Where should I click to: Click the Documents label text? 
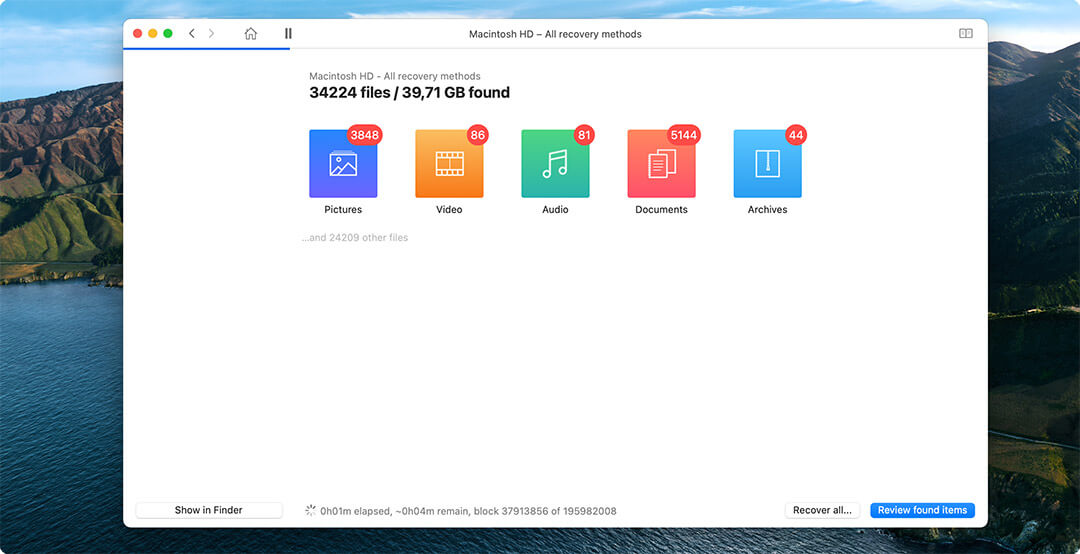pyautogui.click(x=661, y=209)
